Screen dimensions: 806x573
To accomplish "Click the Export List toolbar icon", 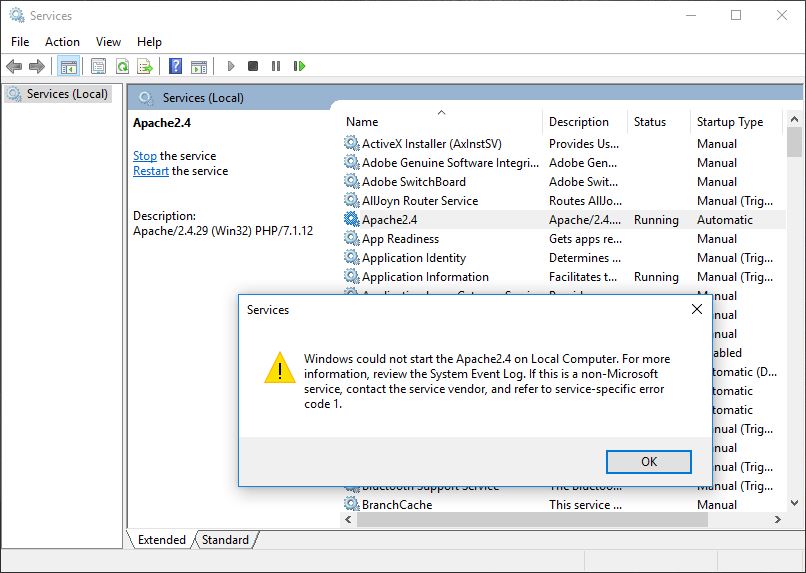I will pyautogui.click(x=145, y=66).
